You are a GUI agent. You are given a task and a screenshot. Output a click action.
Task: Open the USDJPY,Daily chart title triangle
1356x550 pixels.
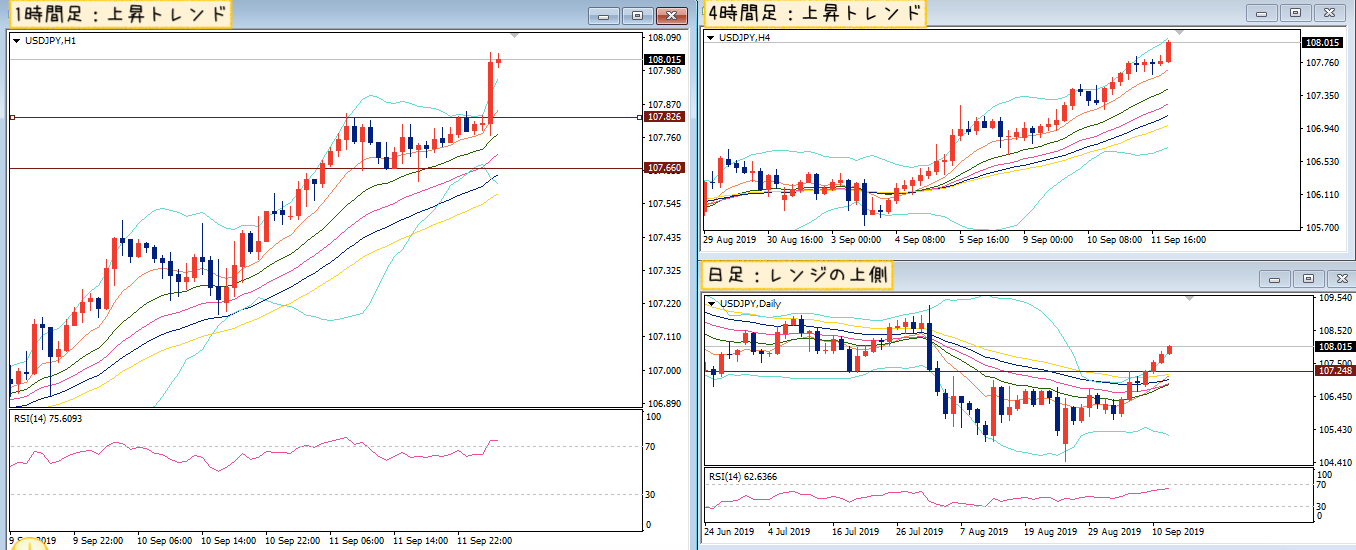712,303
